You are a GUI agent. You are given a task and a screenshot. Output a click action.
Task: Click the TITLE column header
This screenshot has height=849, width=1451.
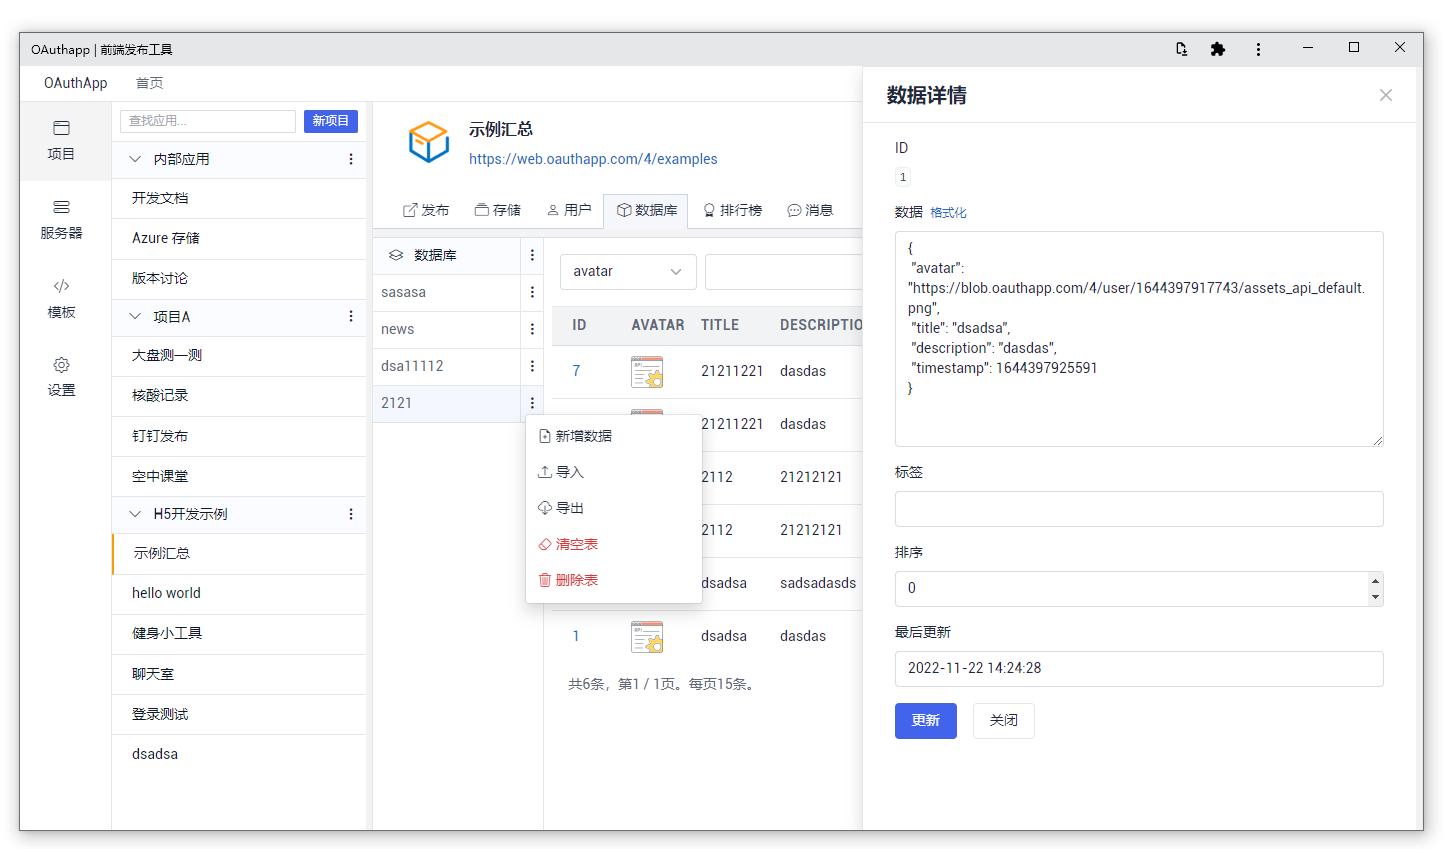click(720, 325)
